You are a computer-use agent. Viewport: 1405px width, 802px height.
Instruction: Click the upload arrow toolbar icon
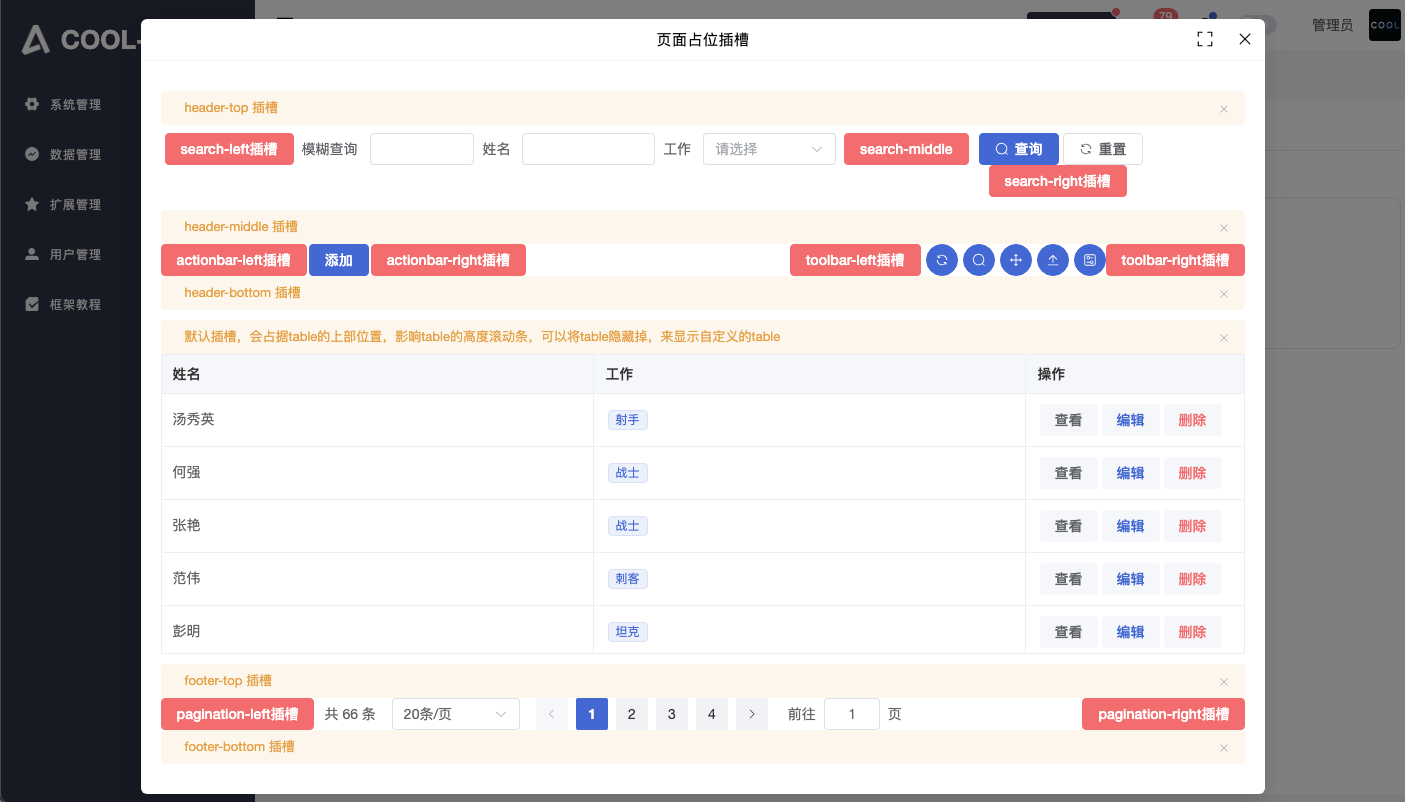tap(1053, 260)
